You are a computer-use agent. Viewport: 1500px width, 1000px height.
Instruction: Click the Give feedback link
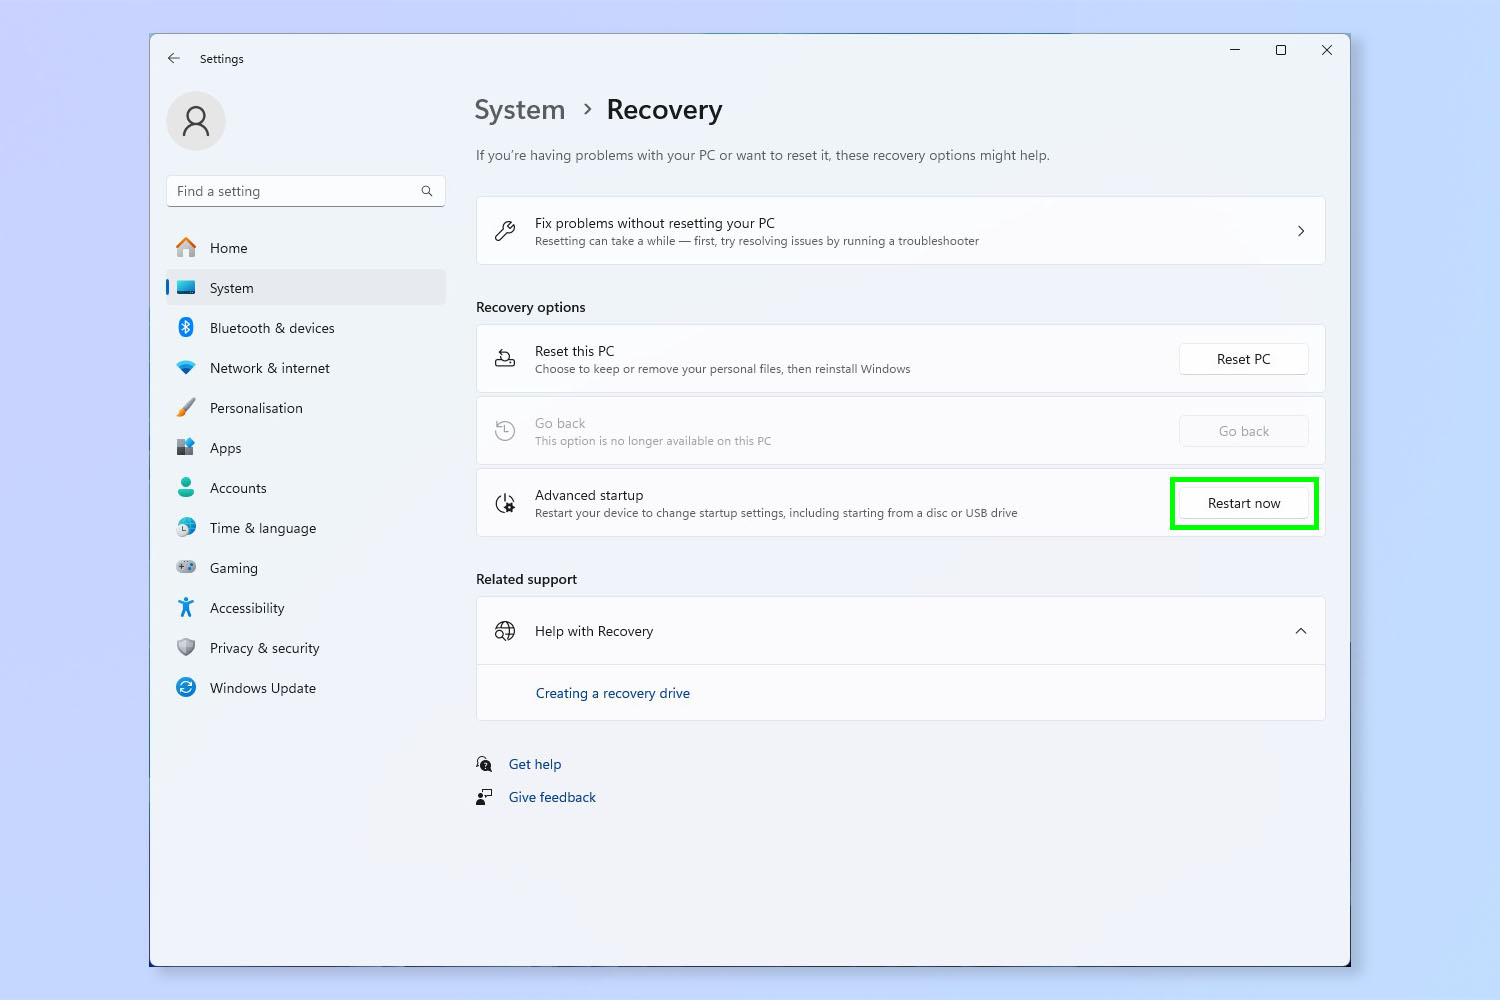click(x=552, y=797)
